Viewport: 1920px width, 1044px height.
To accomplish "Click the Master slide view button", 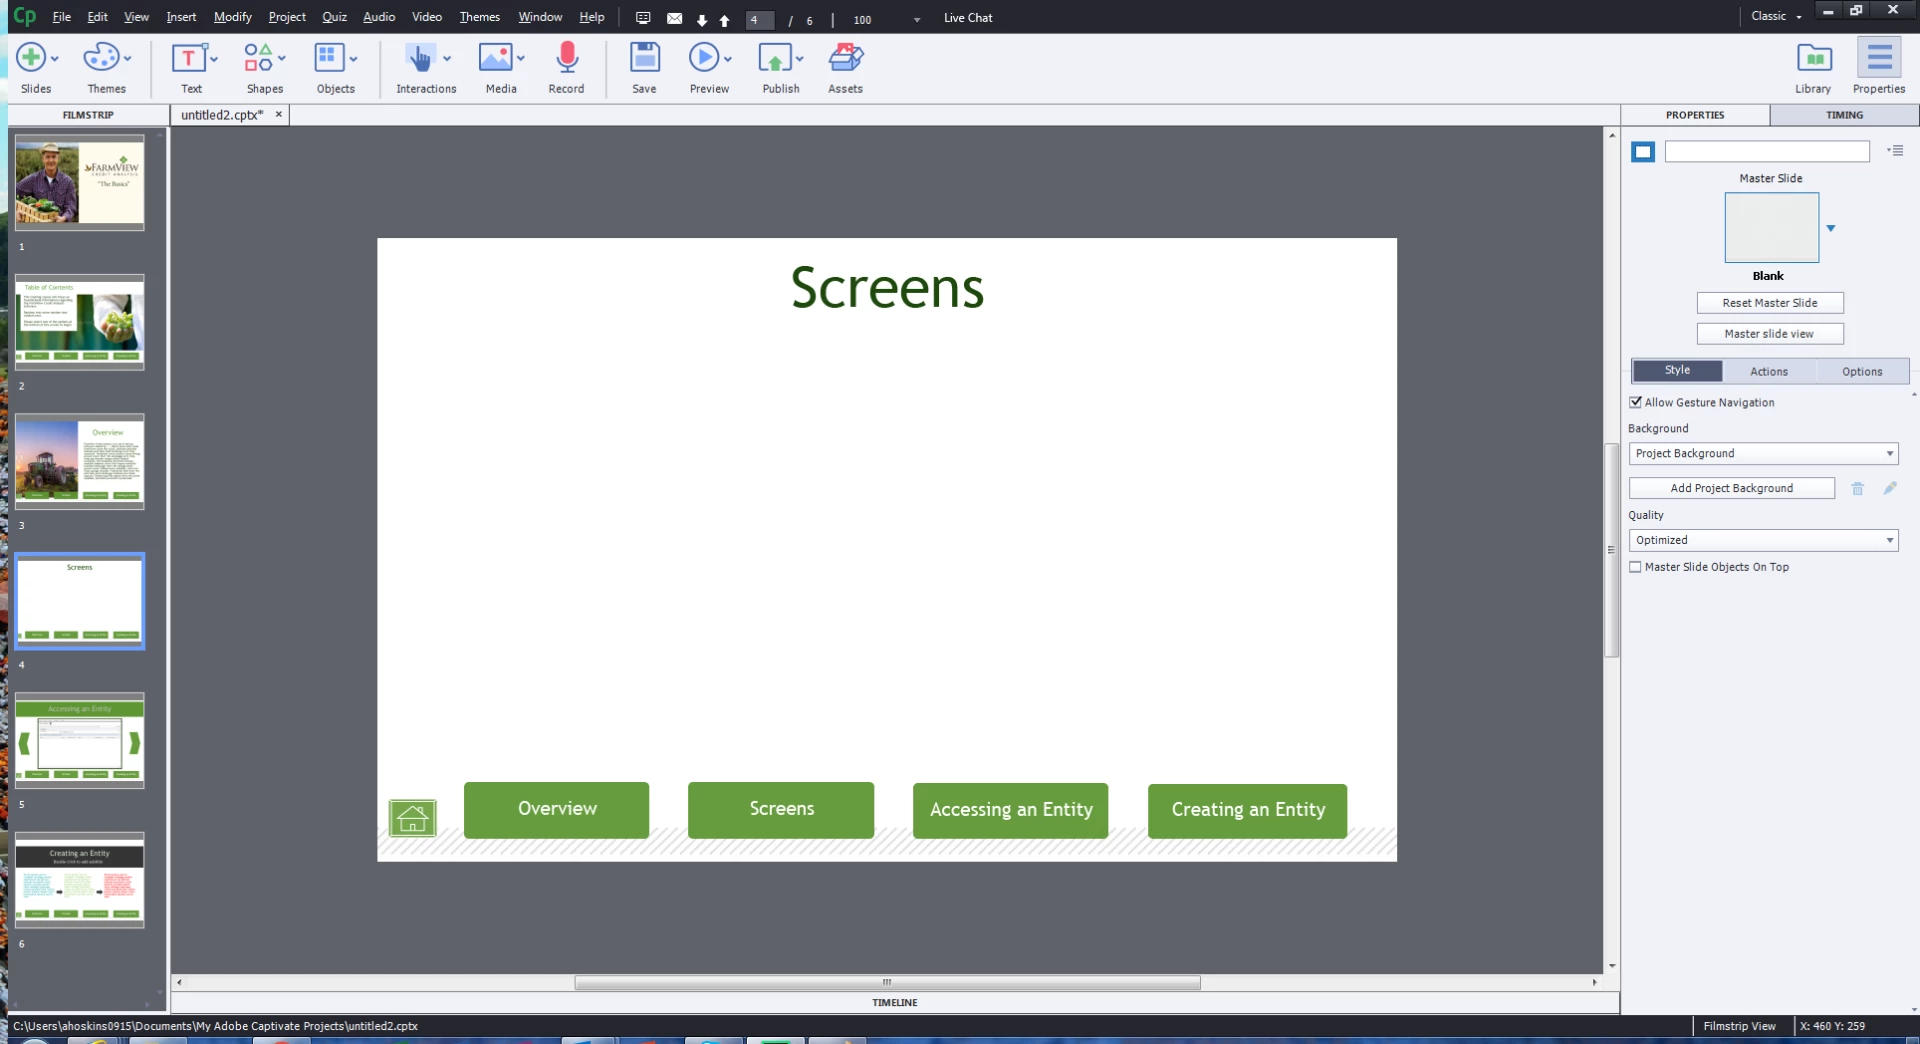I will 1770,334.
